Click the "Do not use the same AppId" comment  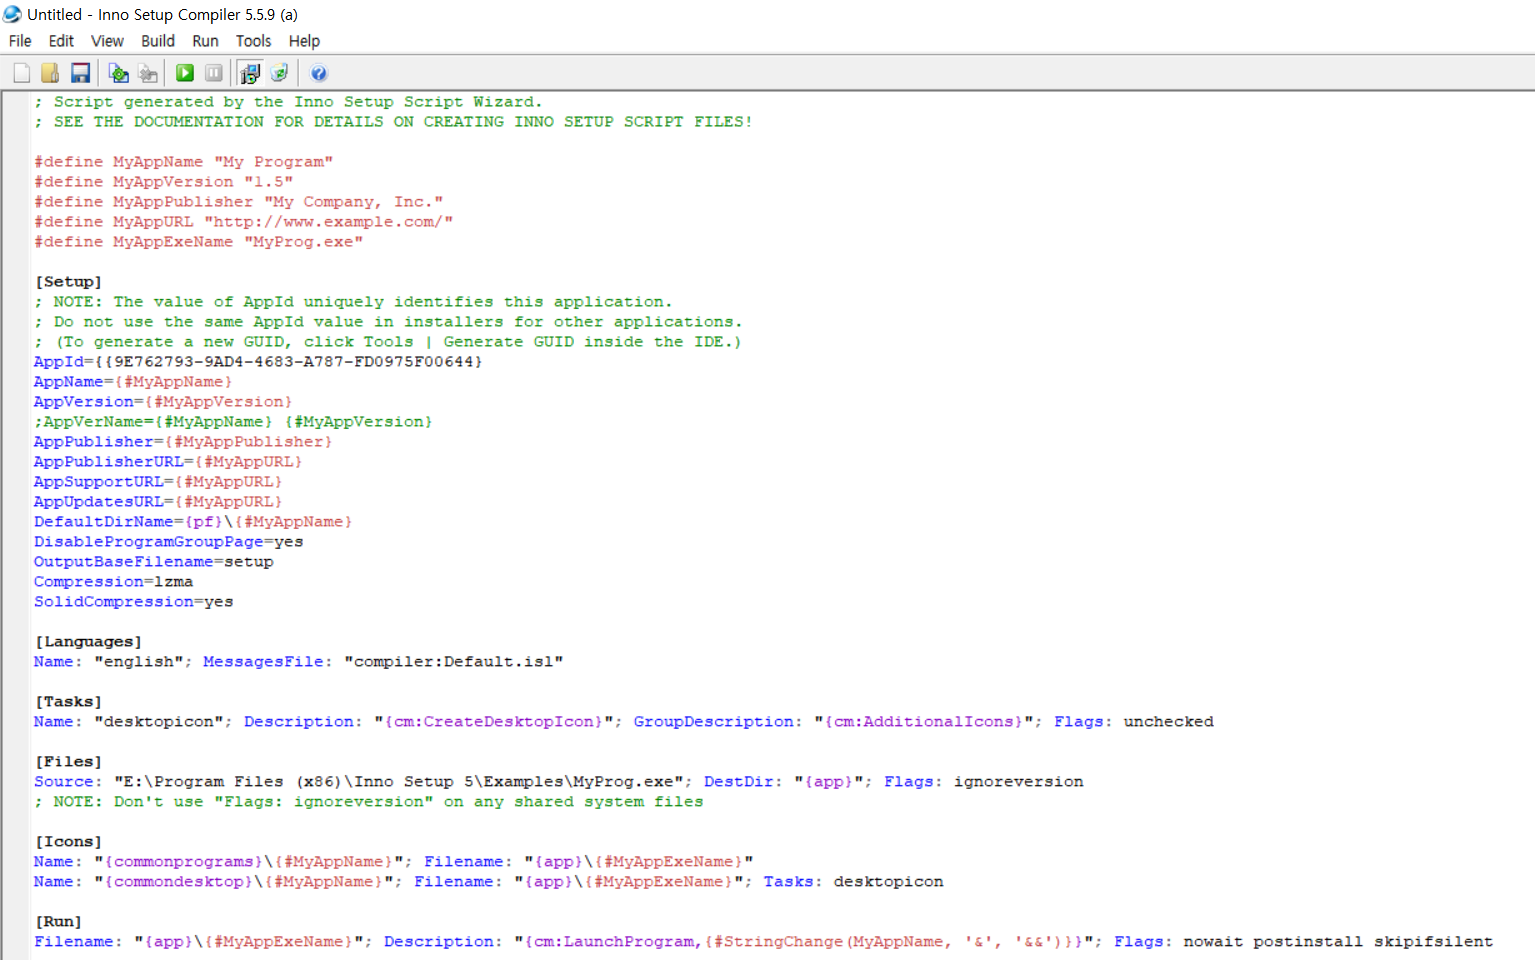point(388,322)
